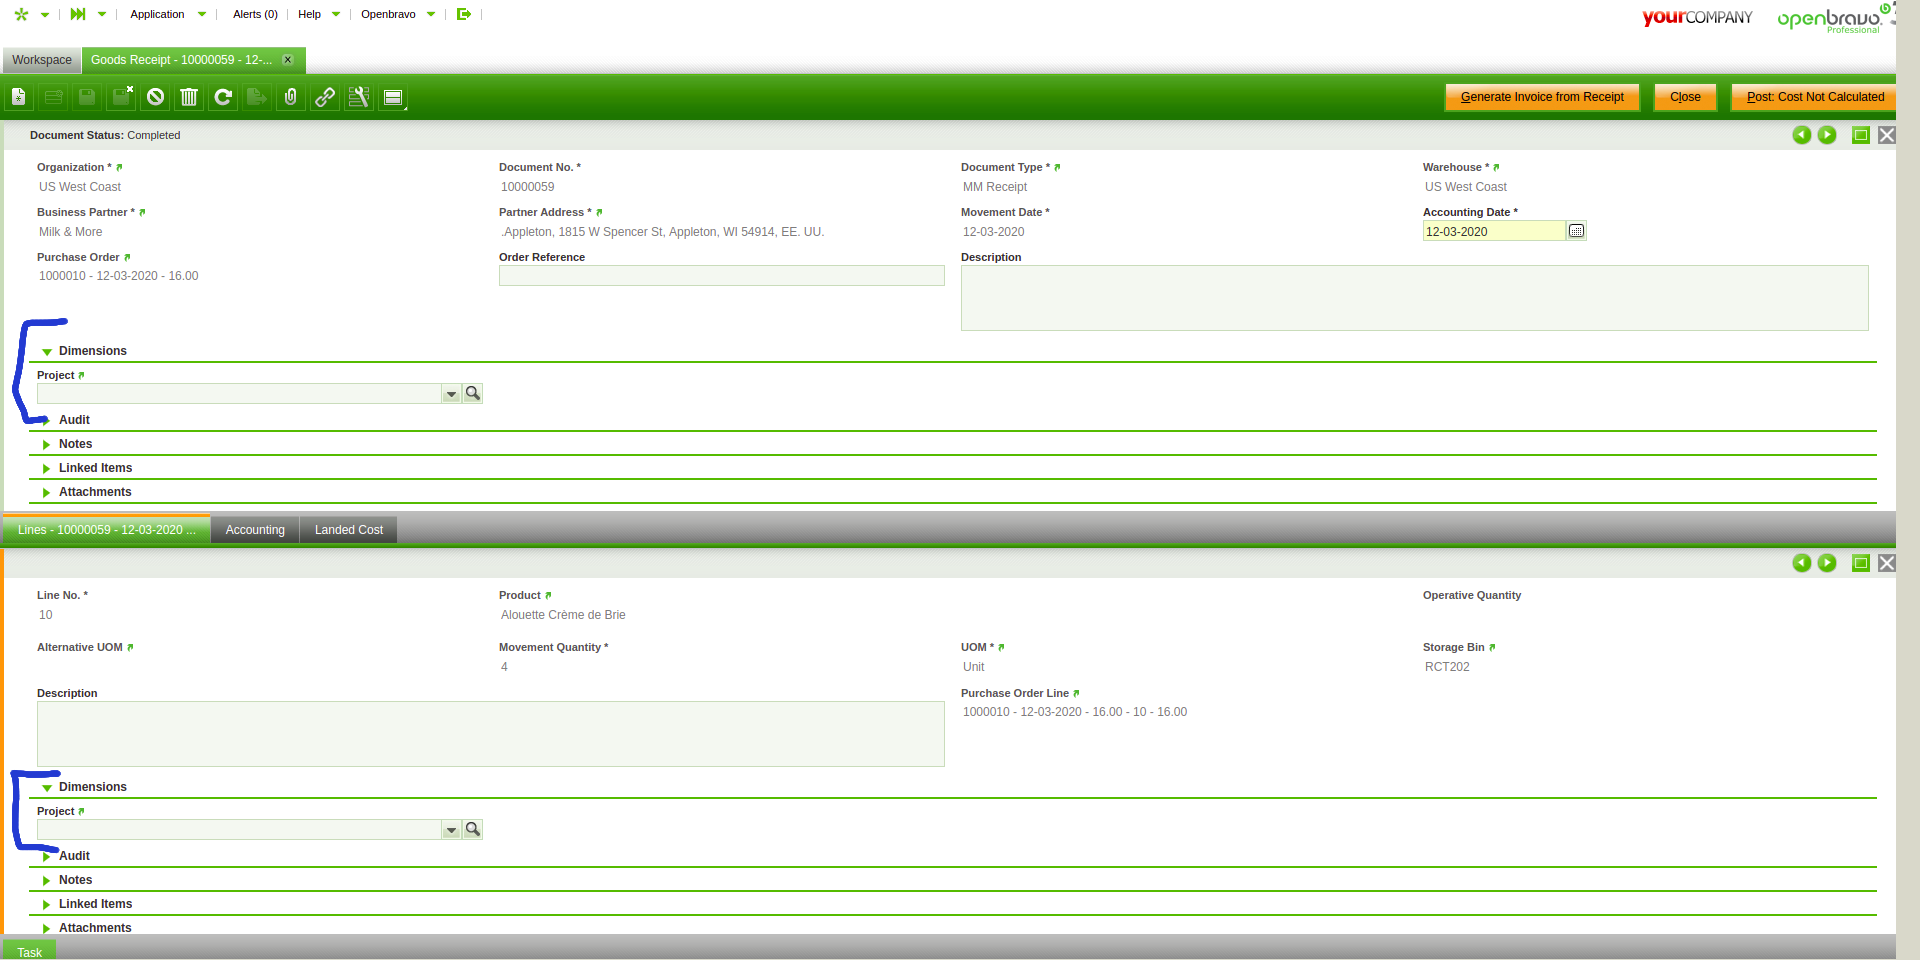Click the green logout icon

[464, 14]
